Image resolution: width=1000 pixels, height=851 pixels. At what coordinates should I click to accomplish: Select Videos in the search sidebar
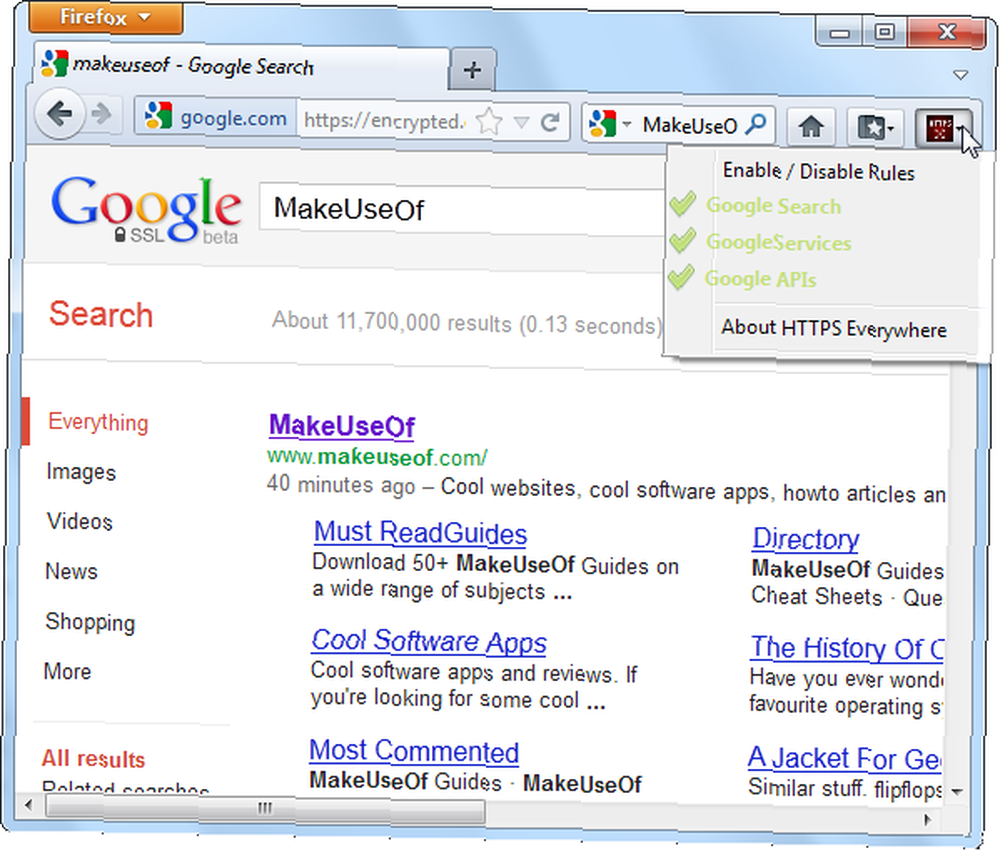coord(80,522)
